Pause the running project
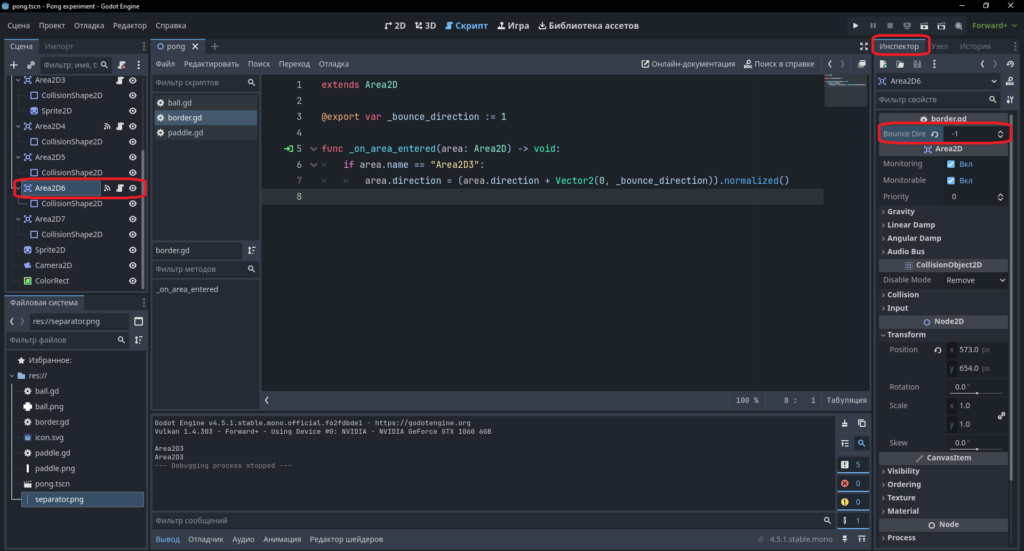Image resolution: width=1024 pixels, height=551 pixels. coord(872,25)
